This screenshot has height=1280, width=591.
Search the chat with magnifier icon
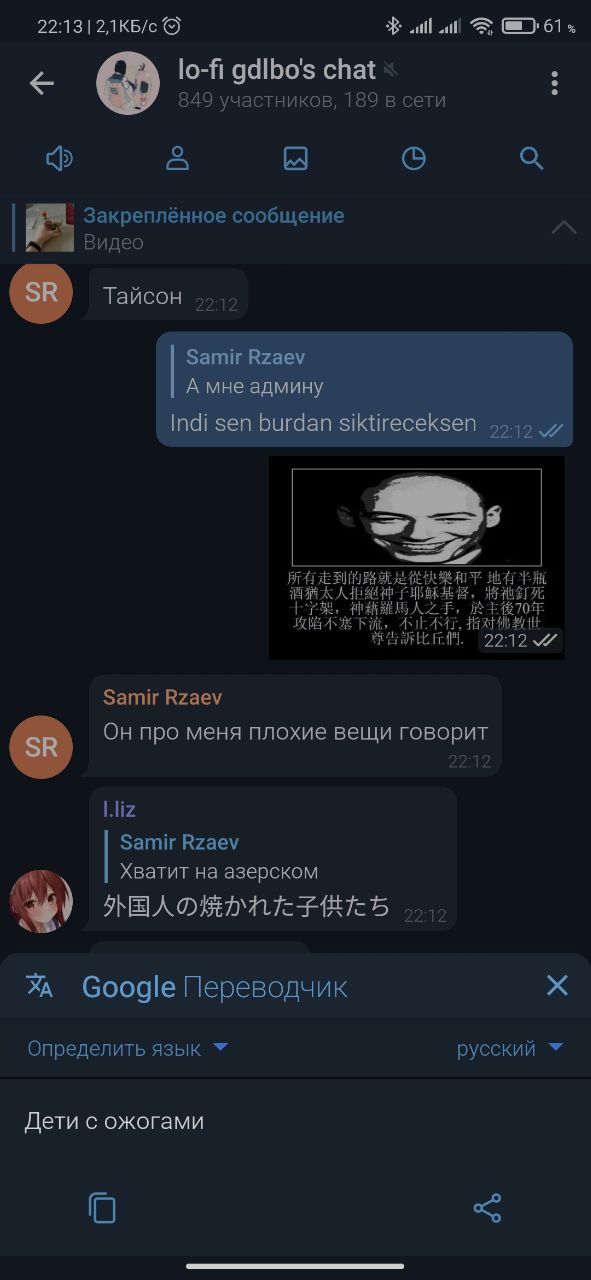click(531, 158)
